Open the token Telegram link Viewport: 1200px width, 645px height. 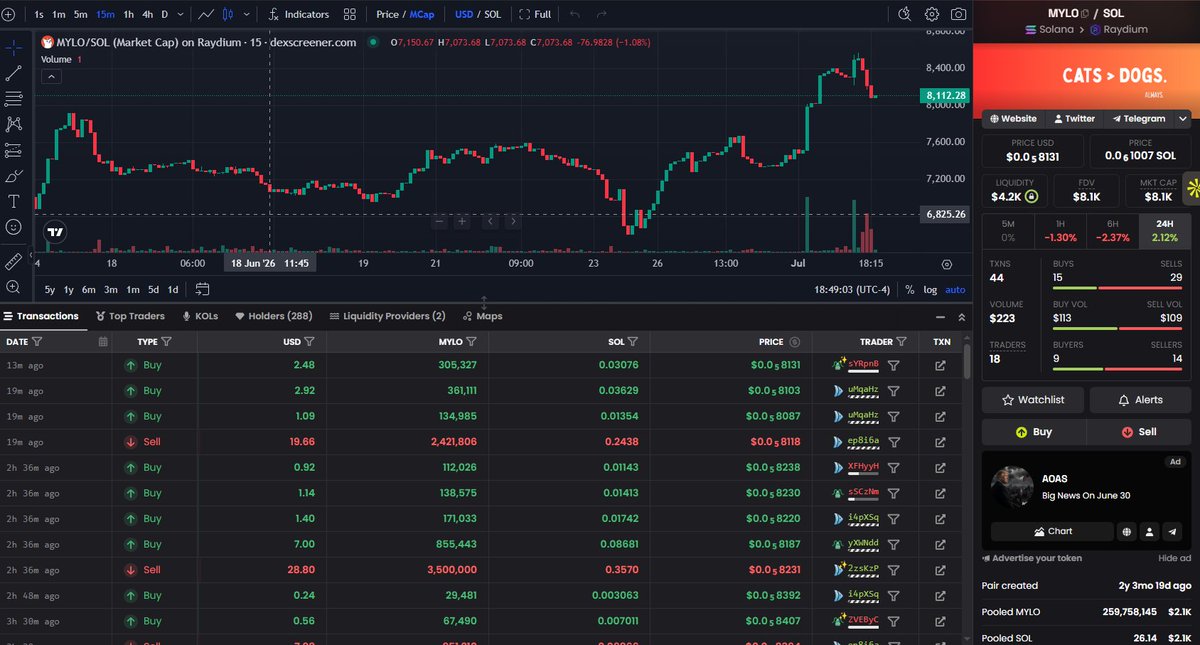pos(1138,118)
